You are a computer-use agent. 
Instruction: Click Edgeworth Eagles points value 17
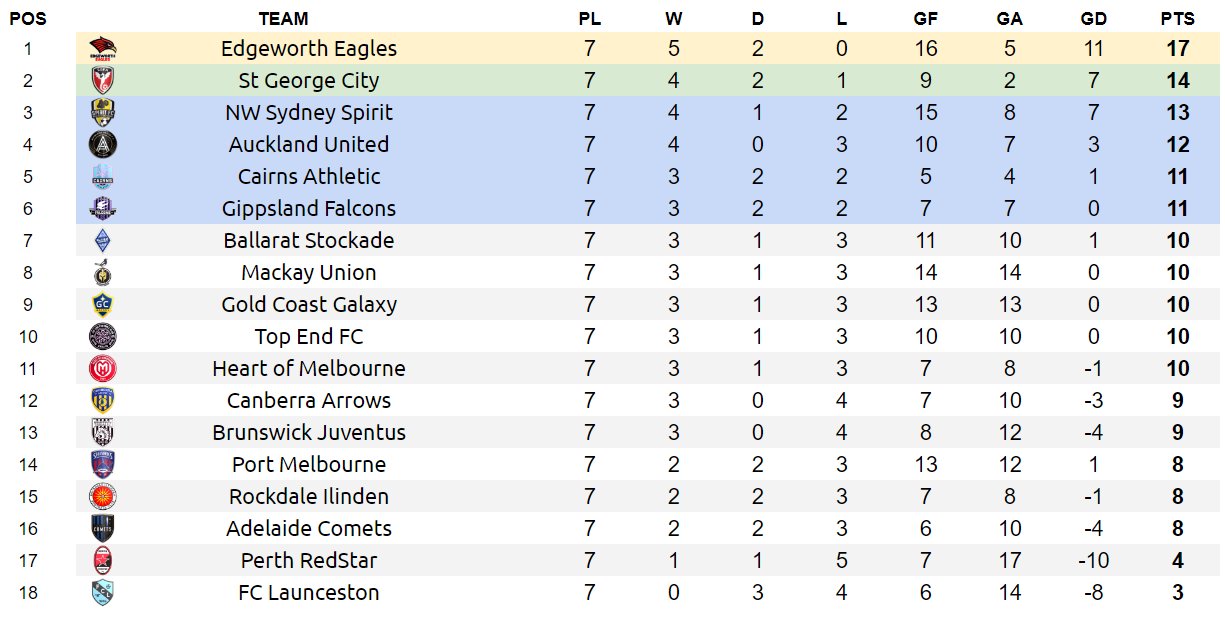[1177, 48]
